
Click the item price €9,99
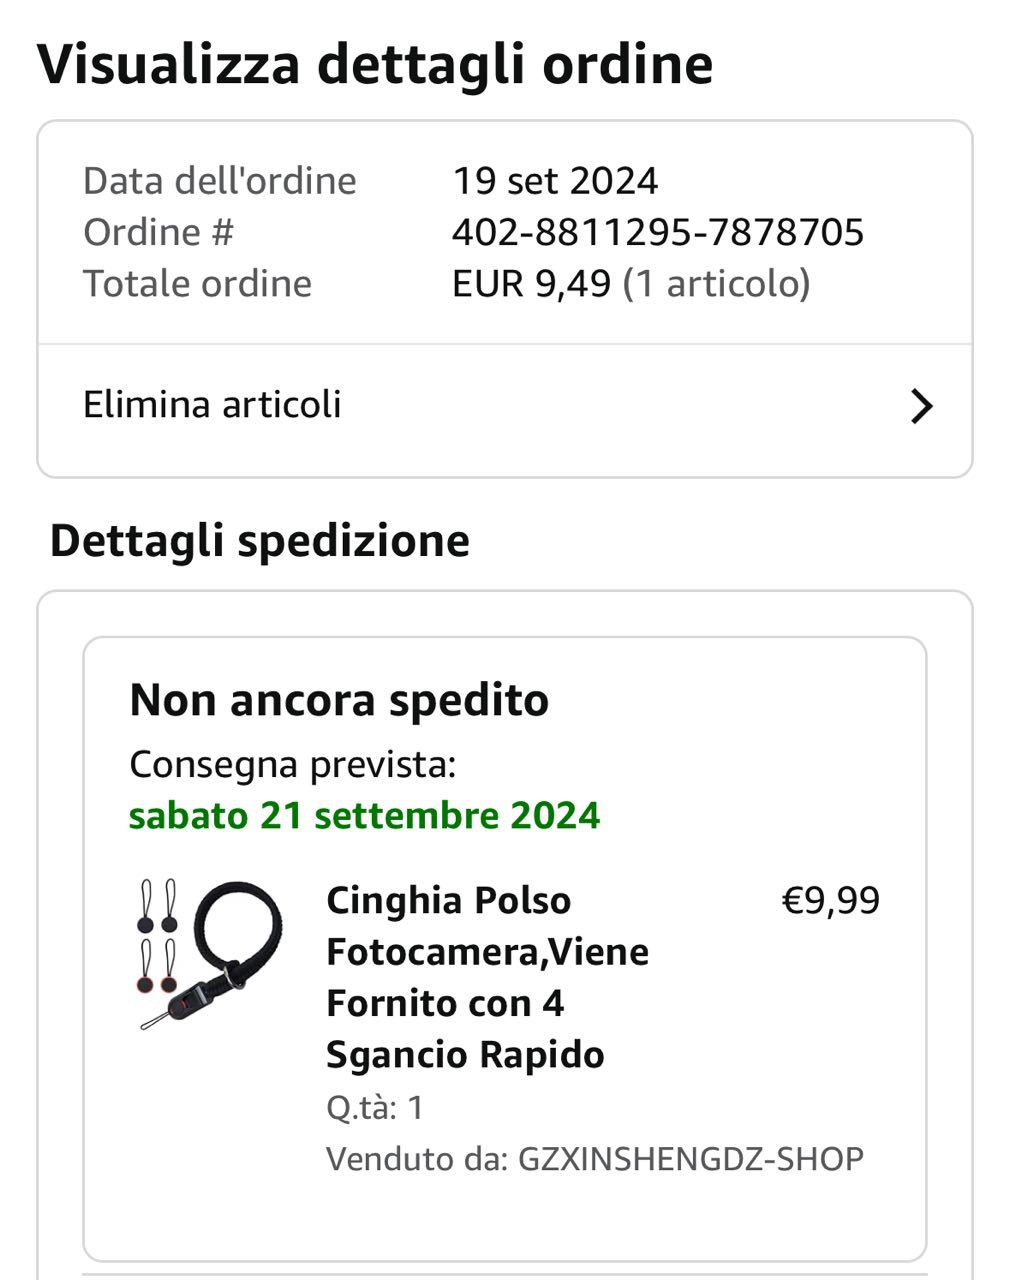(x=830, y=900)
